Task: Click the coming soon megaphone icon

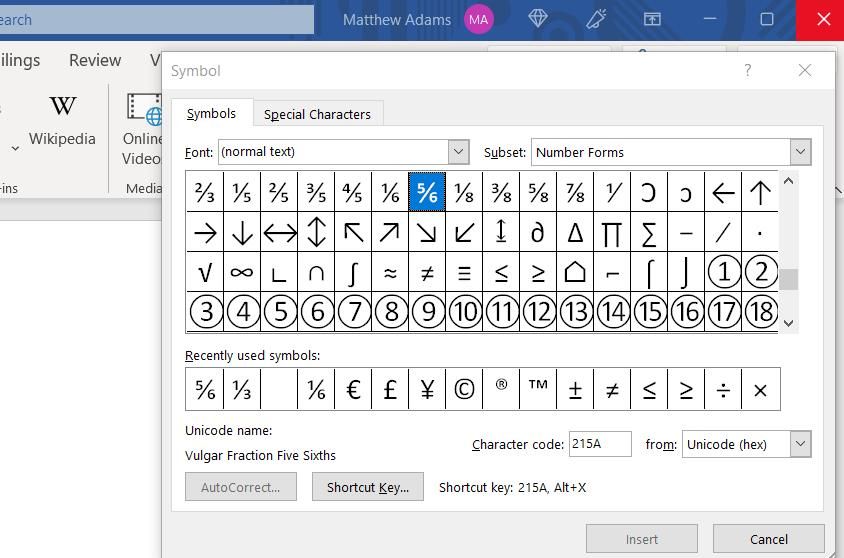Action: click(596, 19)
